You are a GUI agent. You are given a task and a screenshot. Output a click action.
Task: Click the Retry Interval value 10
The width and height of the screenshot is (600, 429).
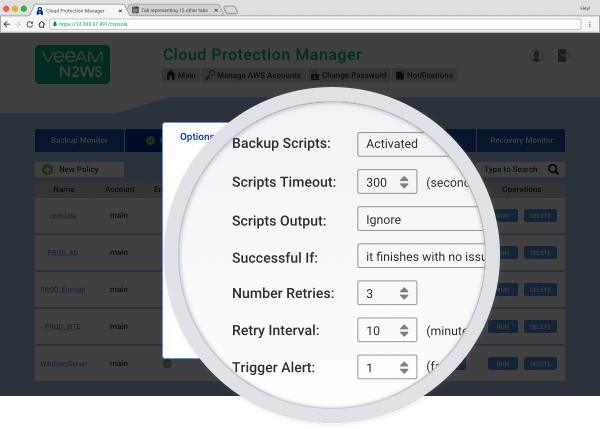[x=373, y=331]
